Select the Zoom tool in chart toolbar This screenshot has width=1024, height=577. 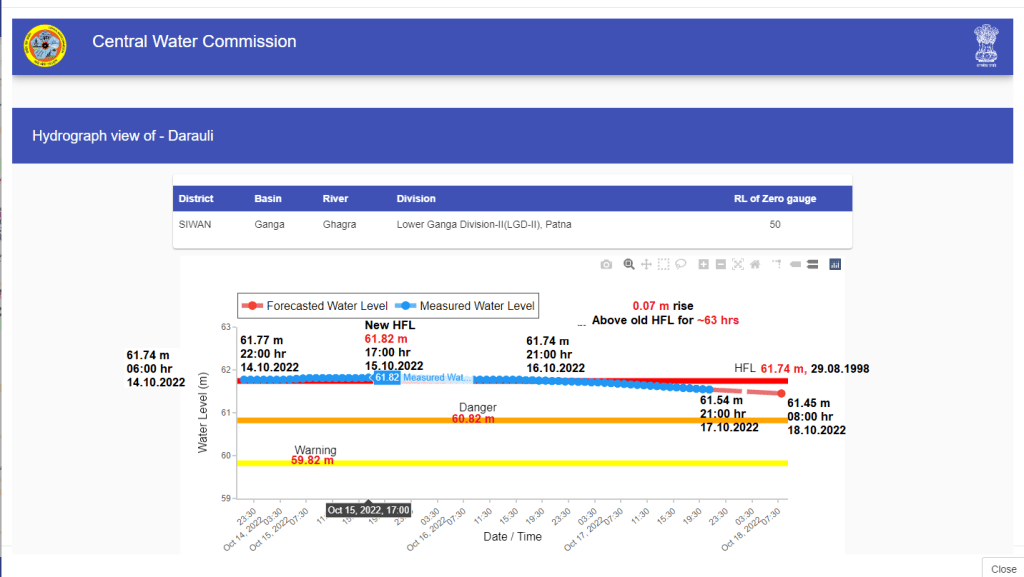(x=629, y=264)
